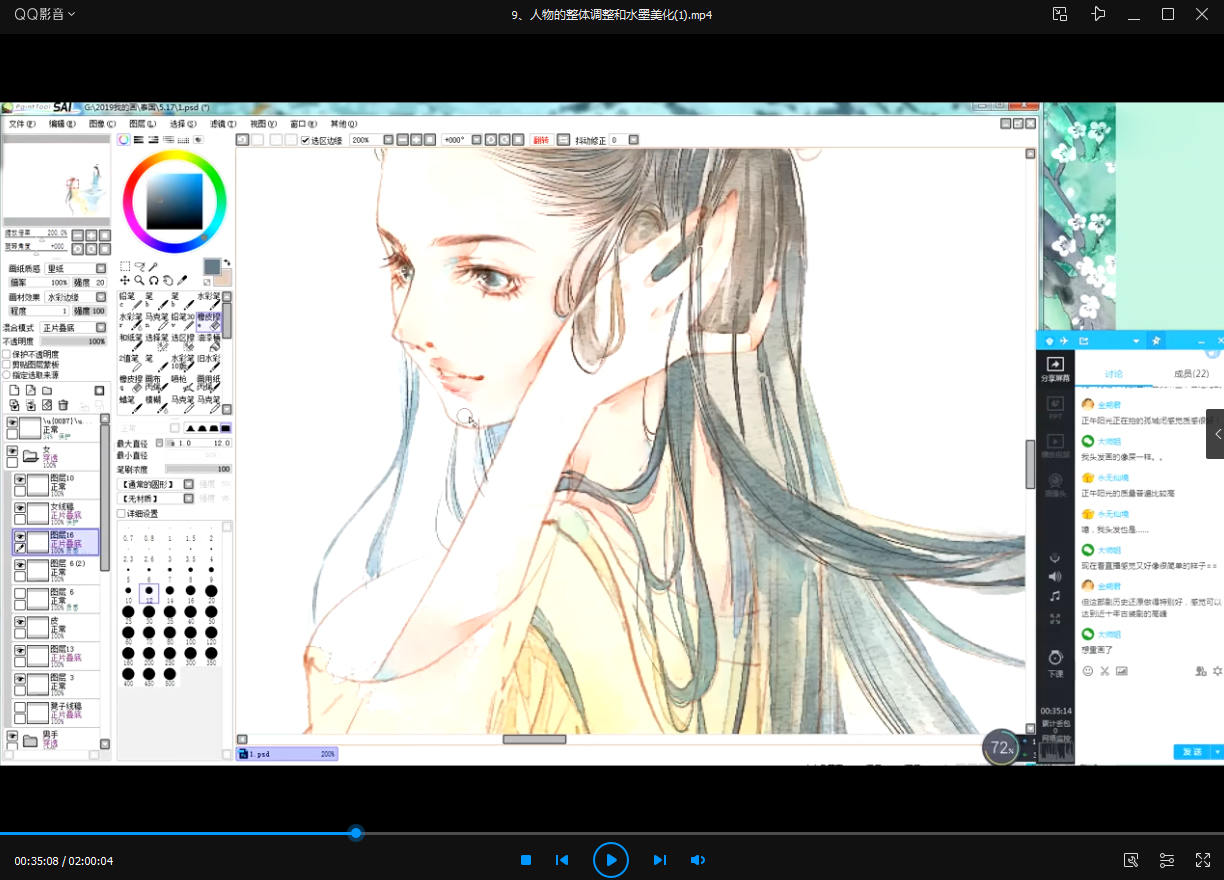Enable the 保护不透明度 checkbox

coord(6,354)
